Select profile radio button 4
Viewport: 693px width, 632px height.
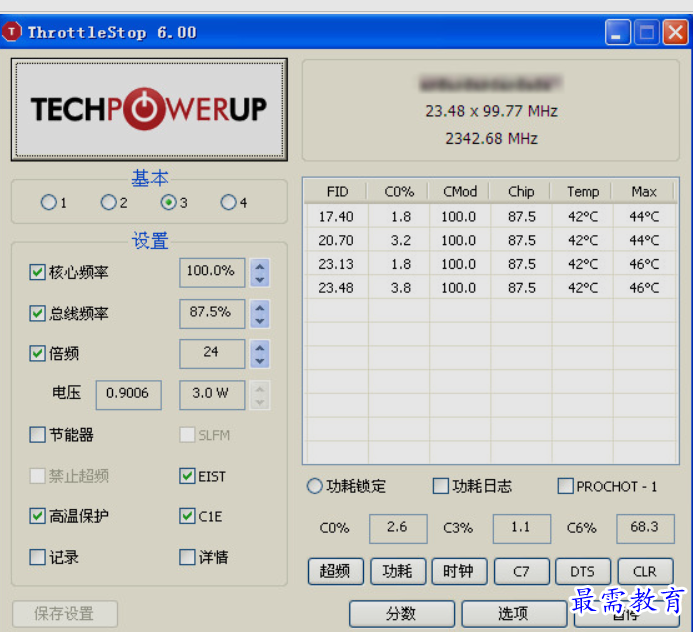click(228, 202)
